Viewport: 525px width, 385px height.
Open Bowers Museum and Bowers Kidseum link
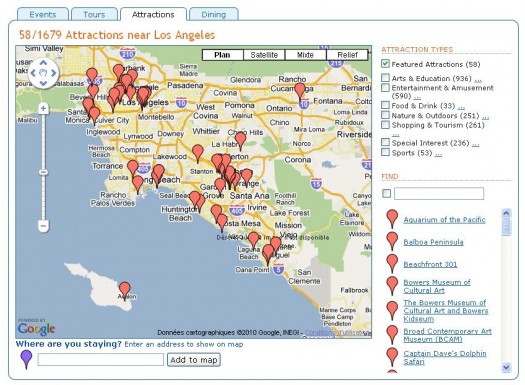pyautogui.click(x=446, y=311)
